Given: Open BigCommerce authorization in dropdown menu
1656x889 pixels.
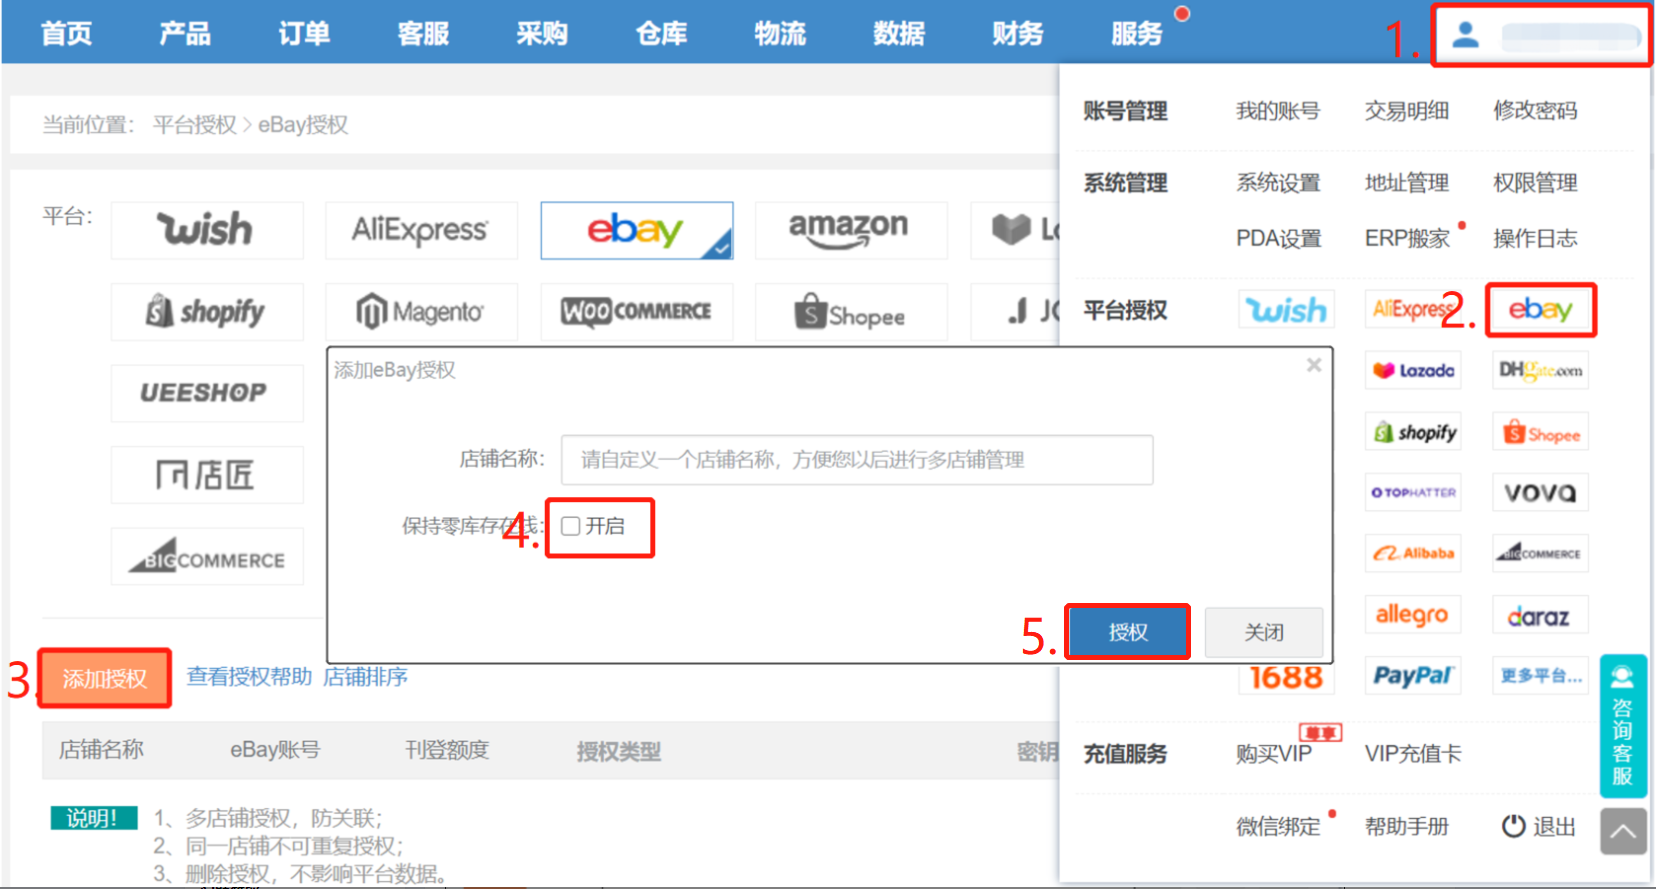Looking at the screenshot, I should click(1540, 554).
